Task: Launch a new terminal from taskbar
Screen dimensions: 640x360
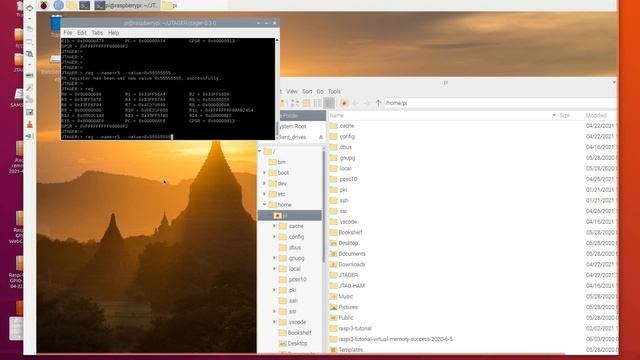Action: click(84, 5)
